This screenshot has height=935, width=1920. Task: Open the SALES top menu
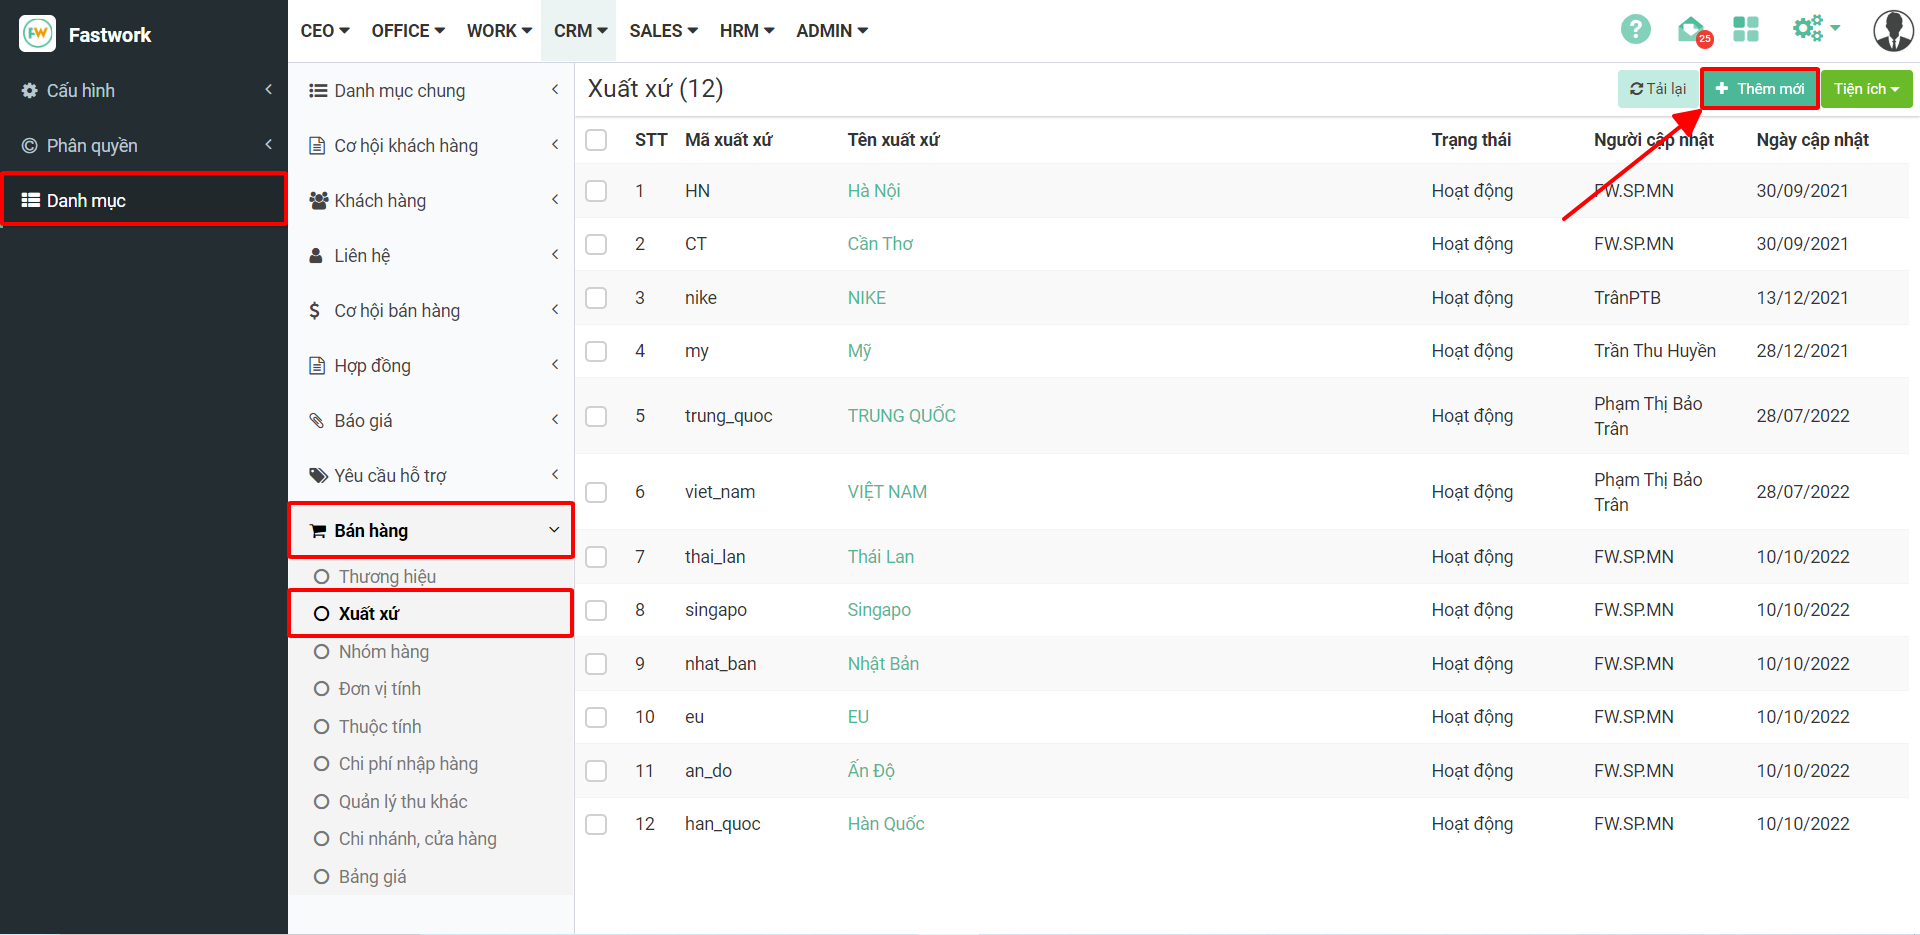coord(663,31)
